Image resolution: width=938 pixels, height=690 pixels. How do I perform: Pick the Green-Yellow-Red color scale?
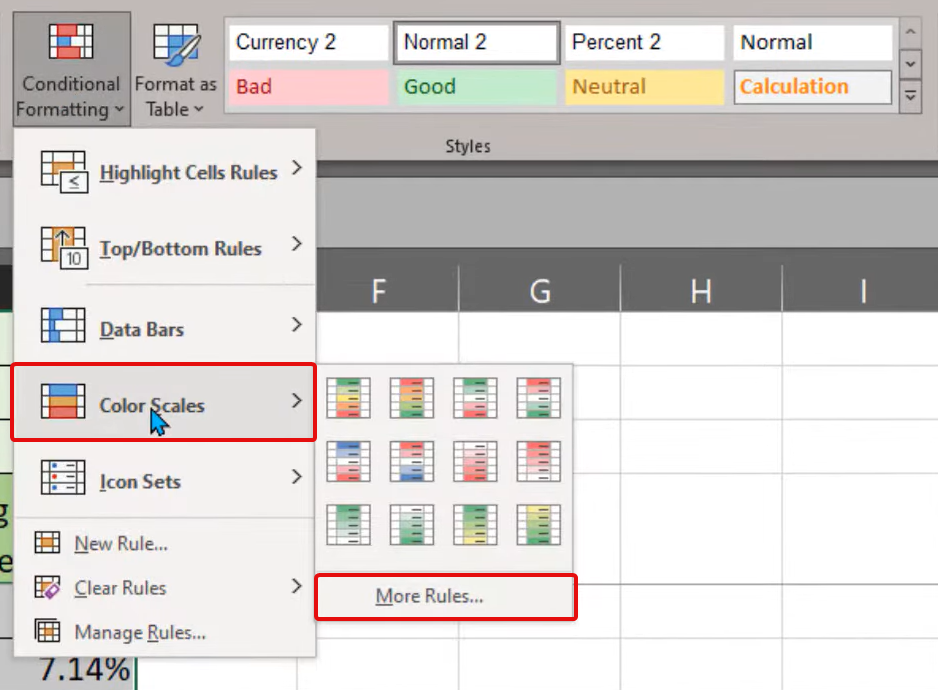point(347,397)
